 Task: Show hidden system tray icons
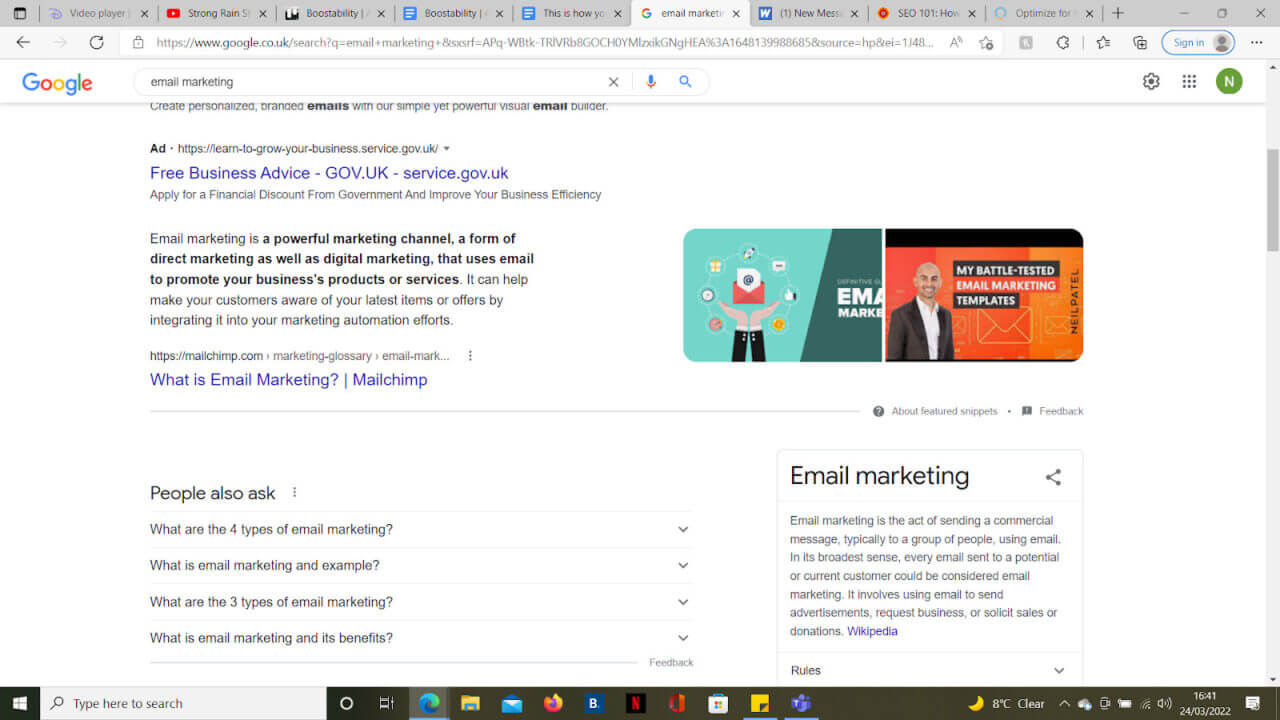coord(1064,703)
